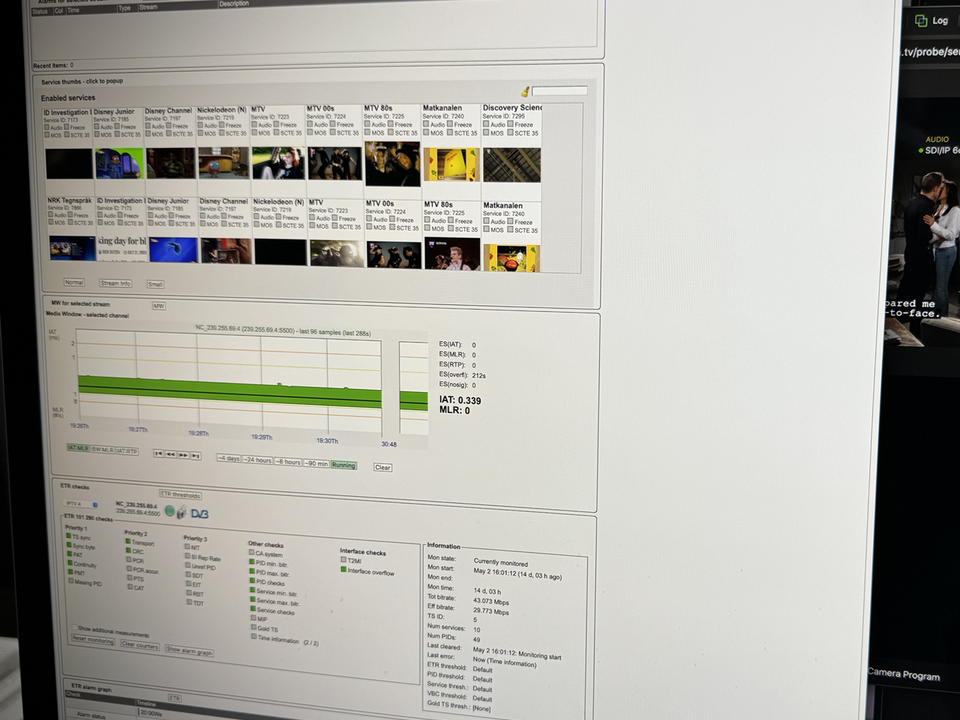Toggle the Gold TS check
Screen dimensions: 960x720
point(253,628)
